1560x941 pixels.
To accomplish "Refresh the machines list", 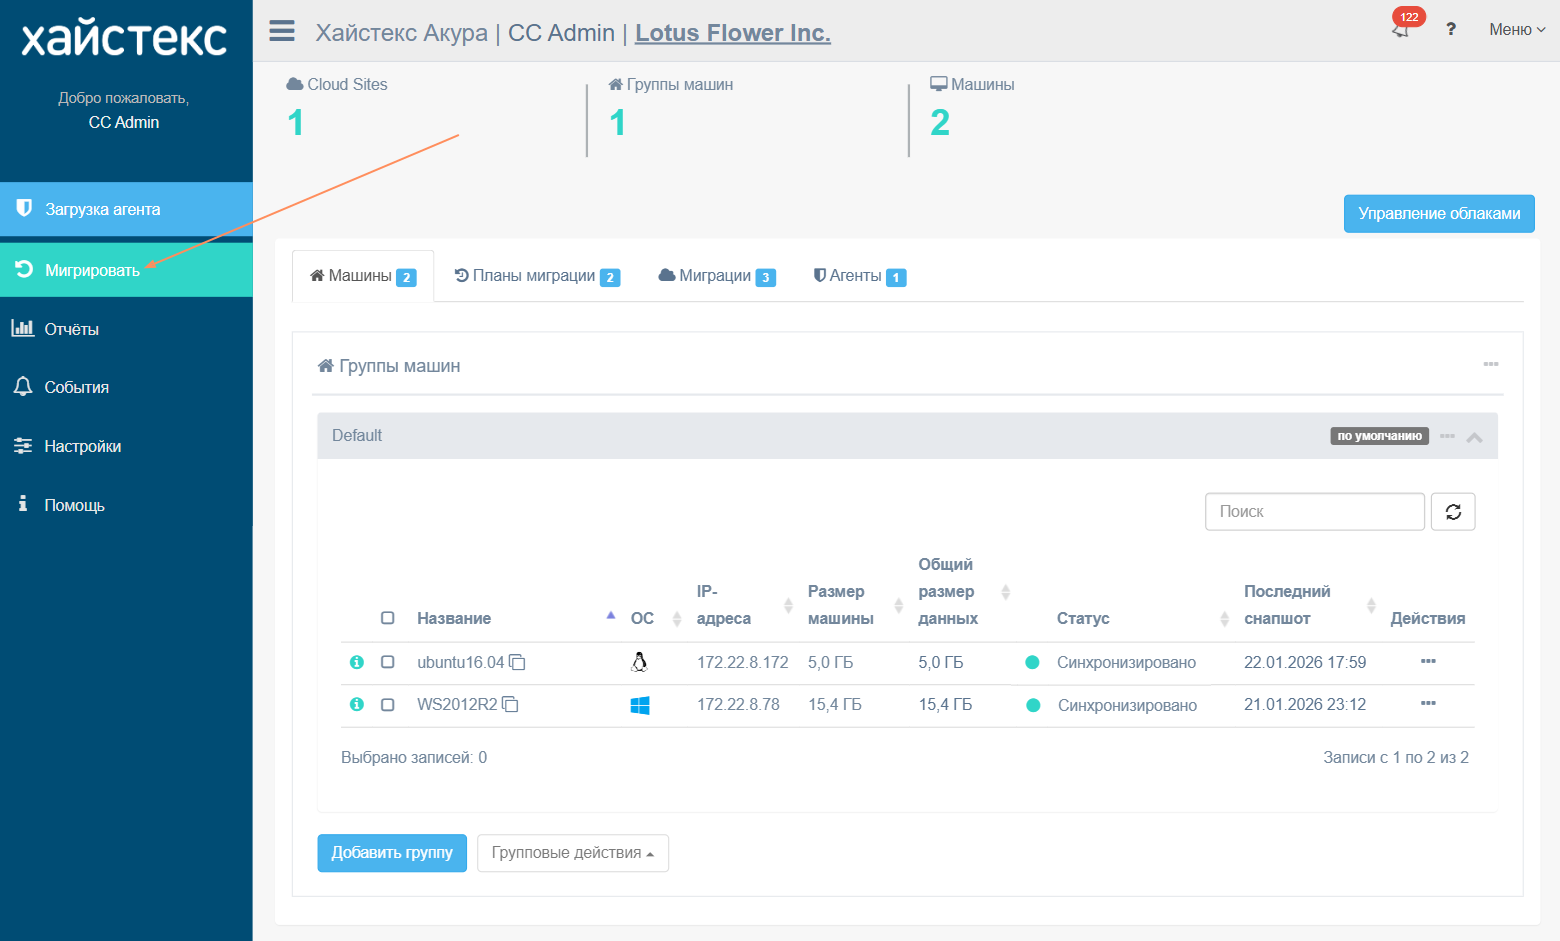I will click(1452, 512).
